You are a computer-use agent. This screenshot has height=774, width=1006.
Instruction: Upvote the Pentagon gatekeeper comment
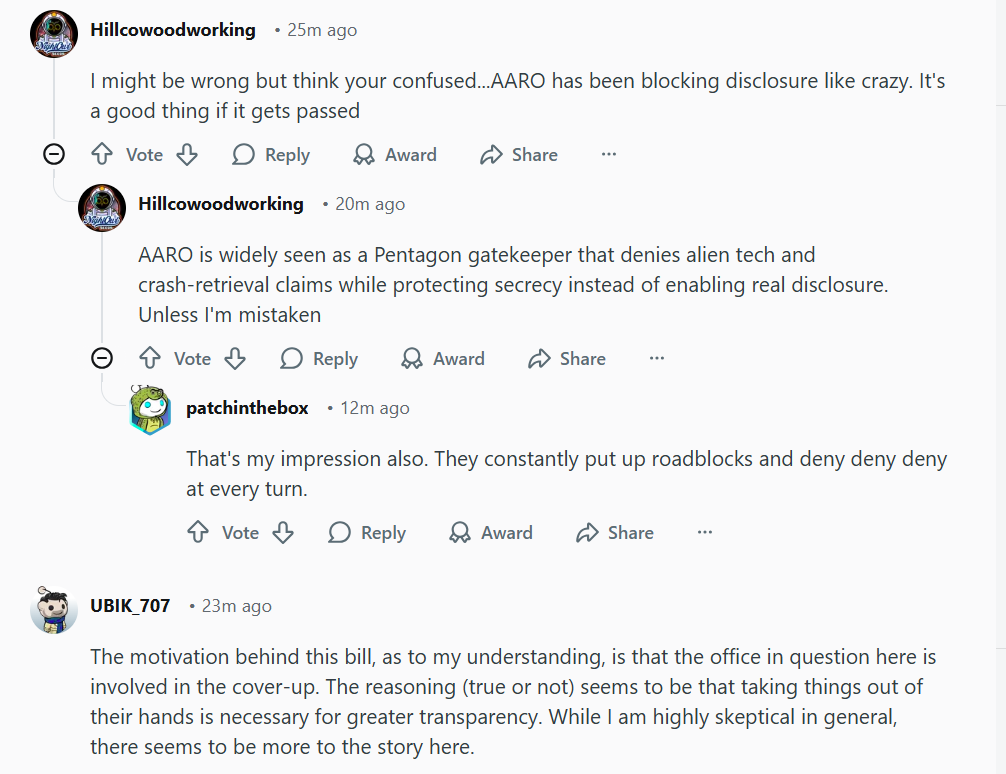pos(150,359)
